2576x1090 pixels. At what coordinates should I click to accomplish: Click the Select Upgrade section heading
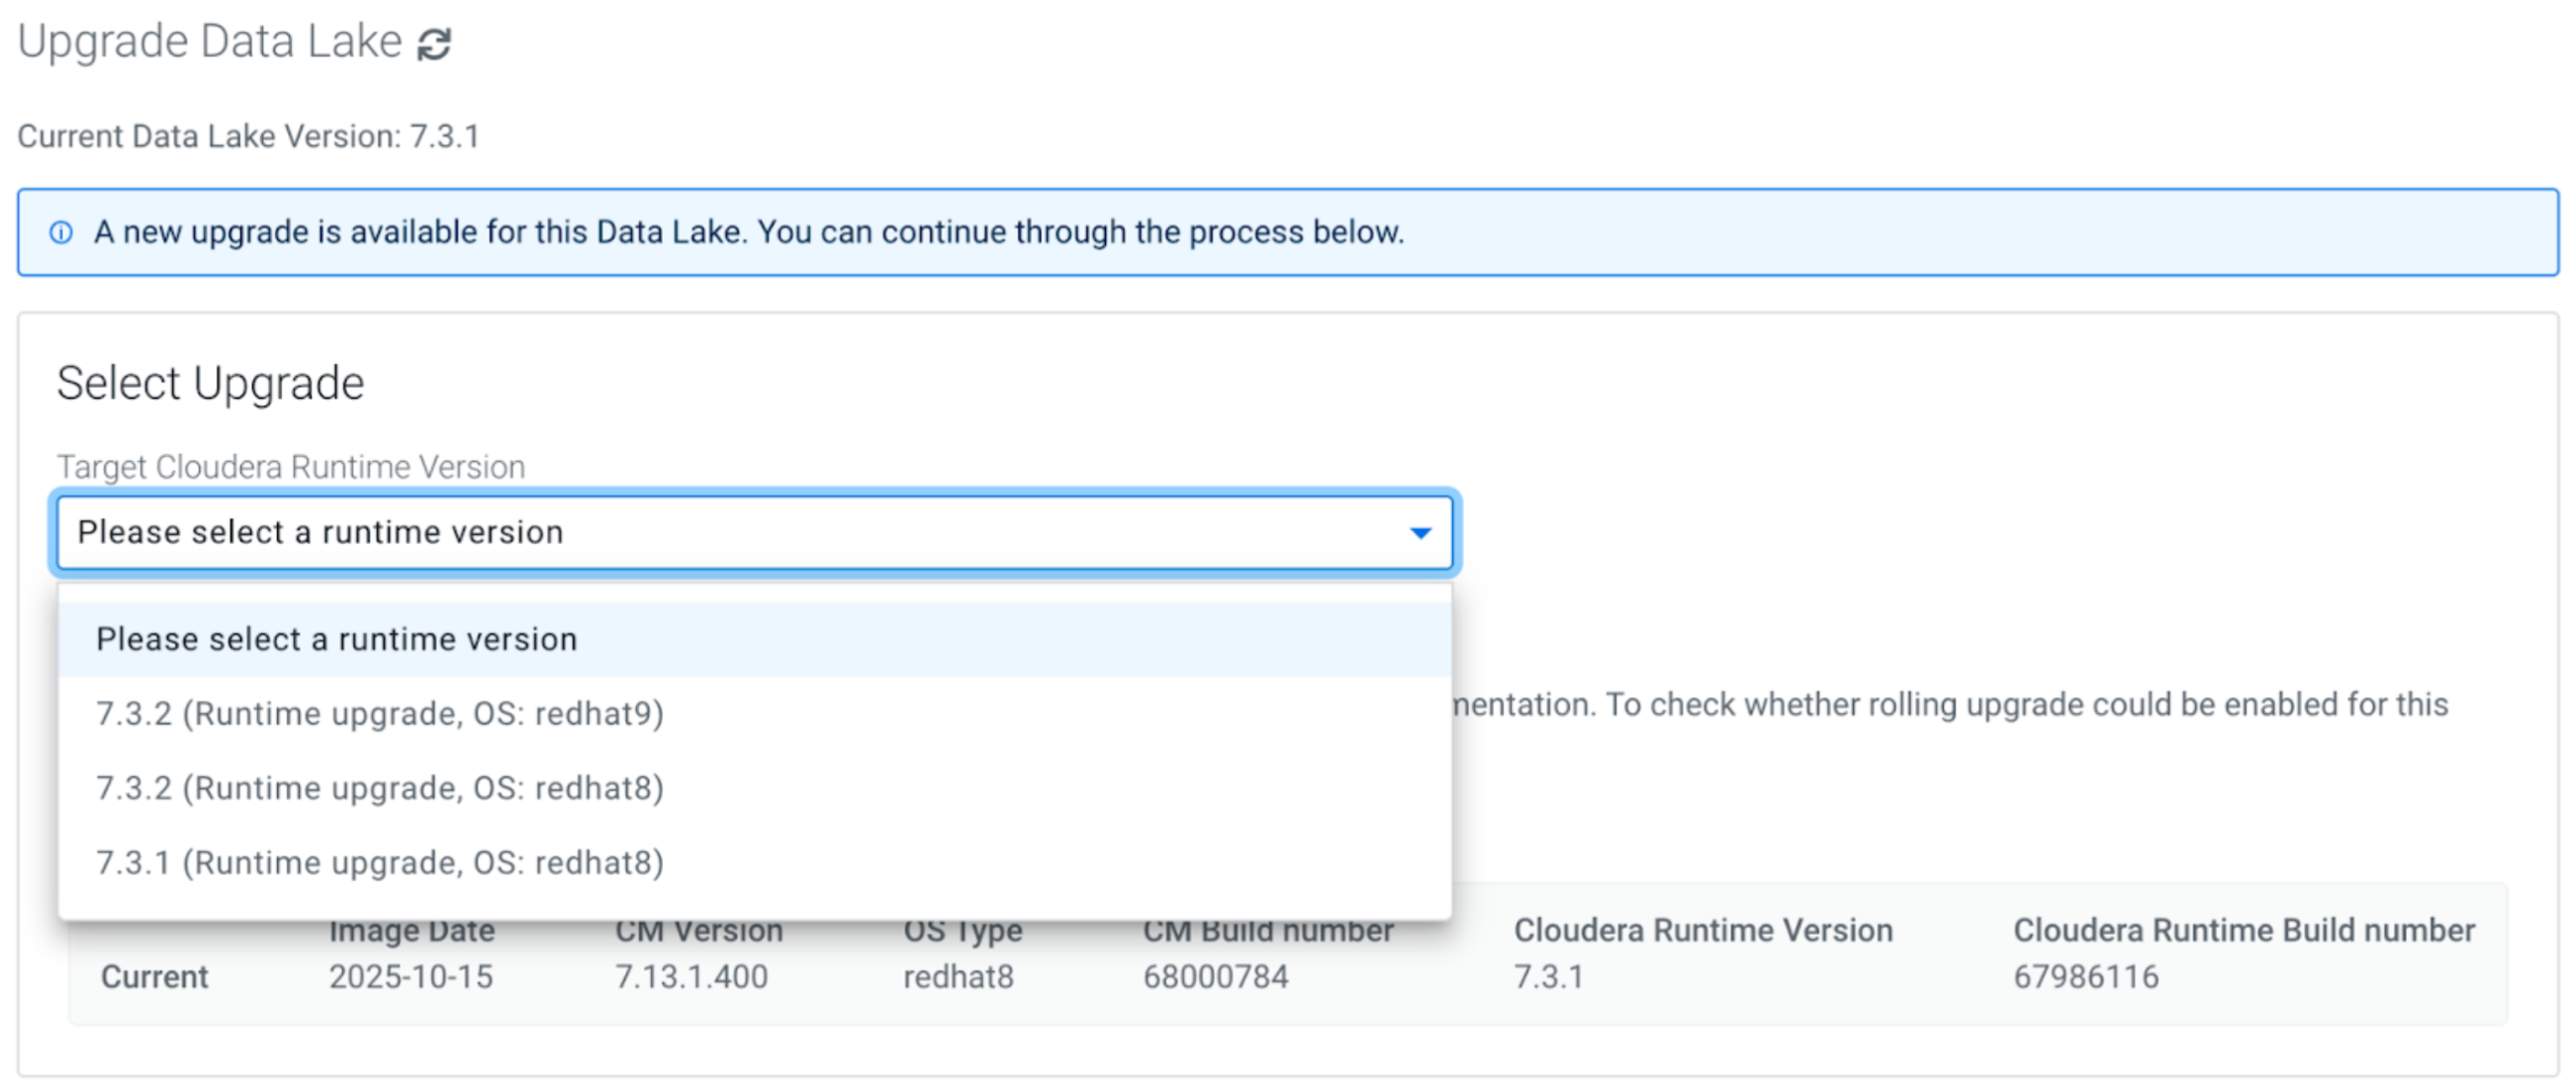pyautogui.click(x=210, y=384)
